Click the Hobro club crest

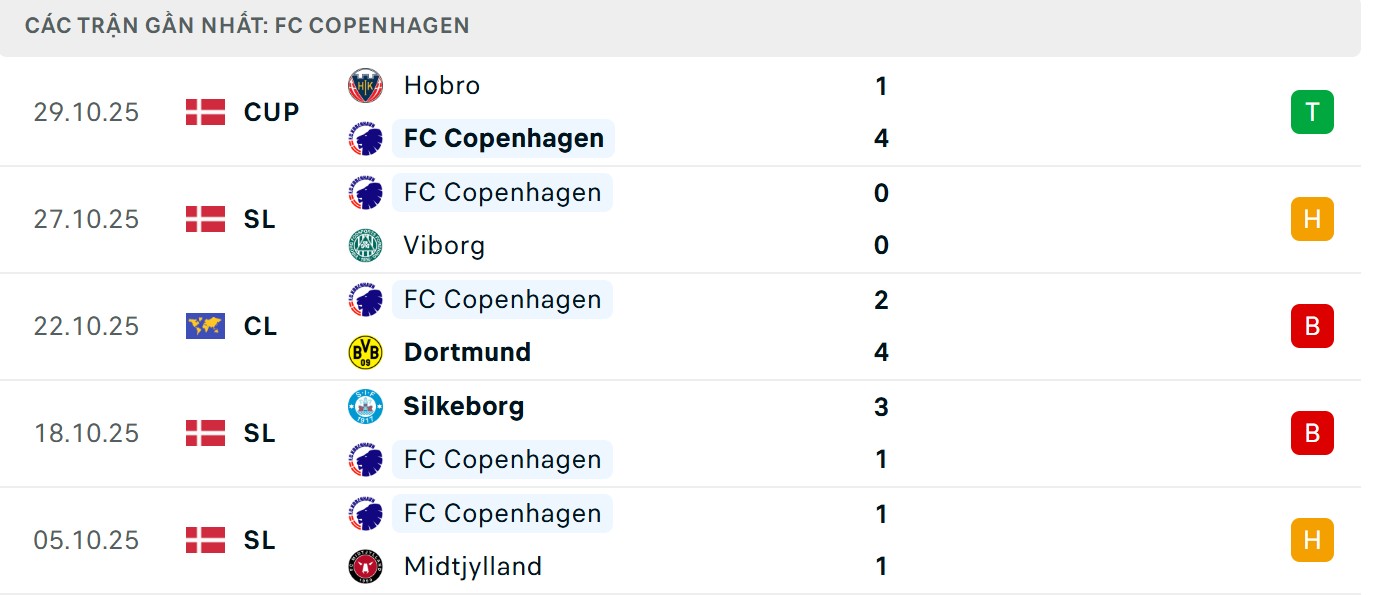[x=366, y=85]
